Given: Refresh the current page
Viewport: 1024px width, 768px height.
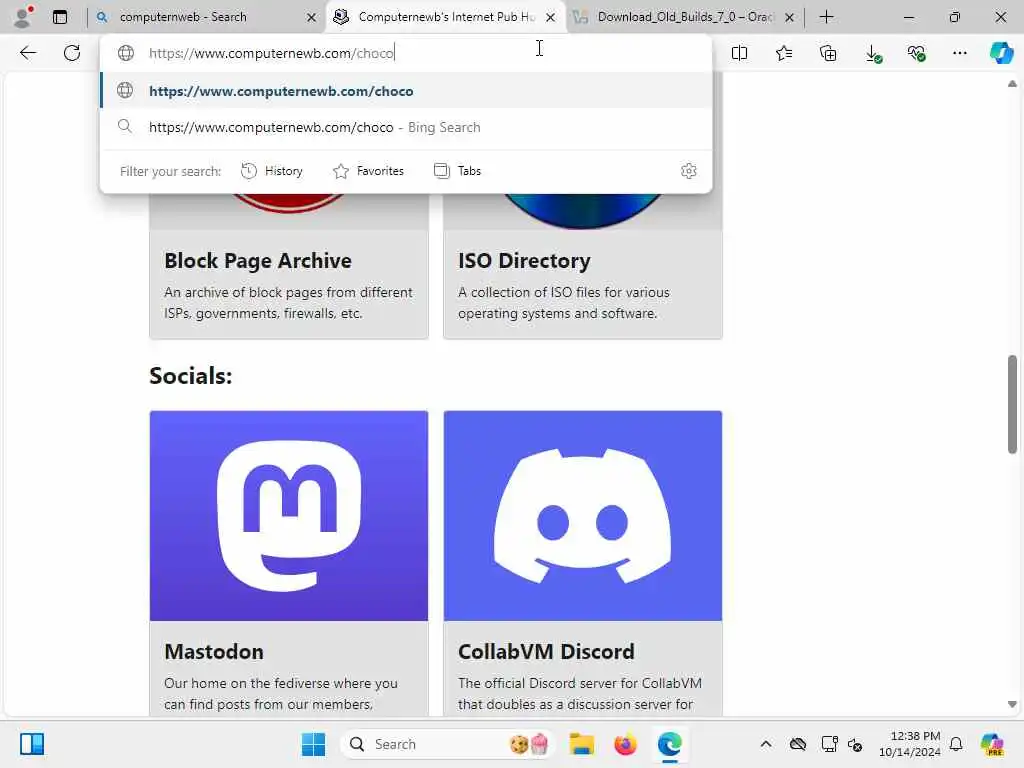Looking at the screenshot, I should tap(72, 53).
